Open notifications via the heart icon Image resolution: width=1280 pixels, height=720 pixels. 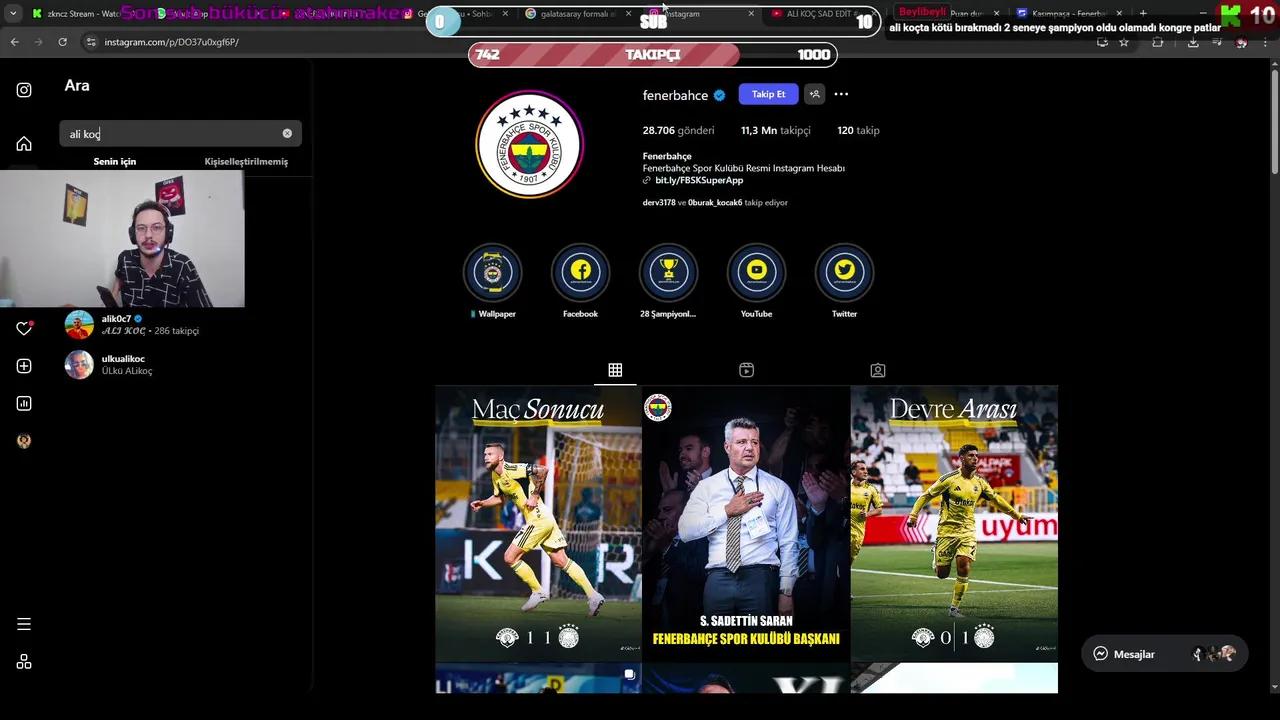(24, 328)
